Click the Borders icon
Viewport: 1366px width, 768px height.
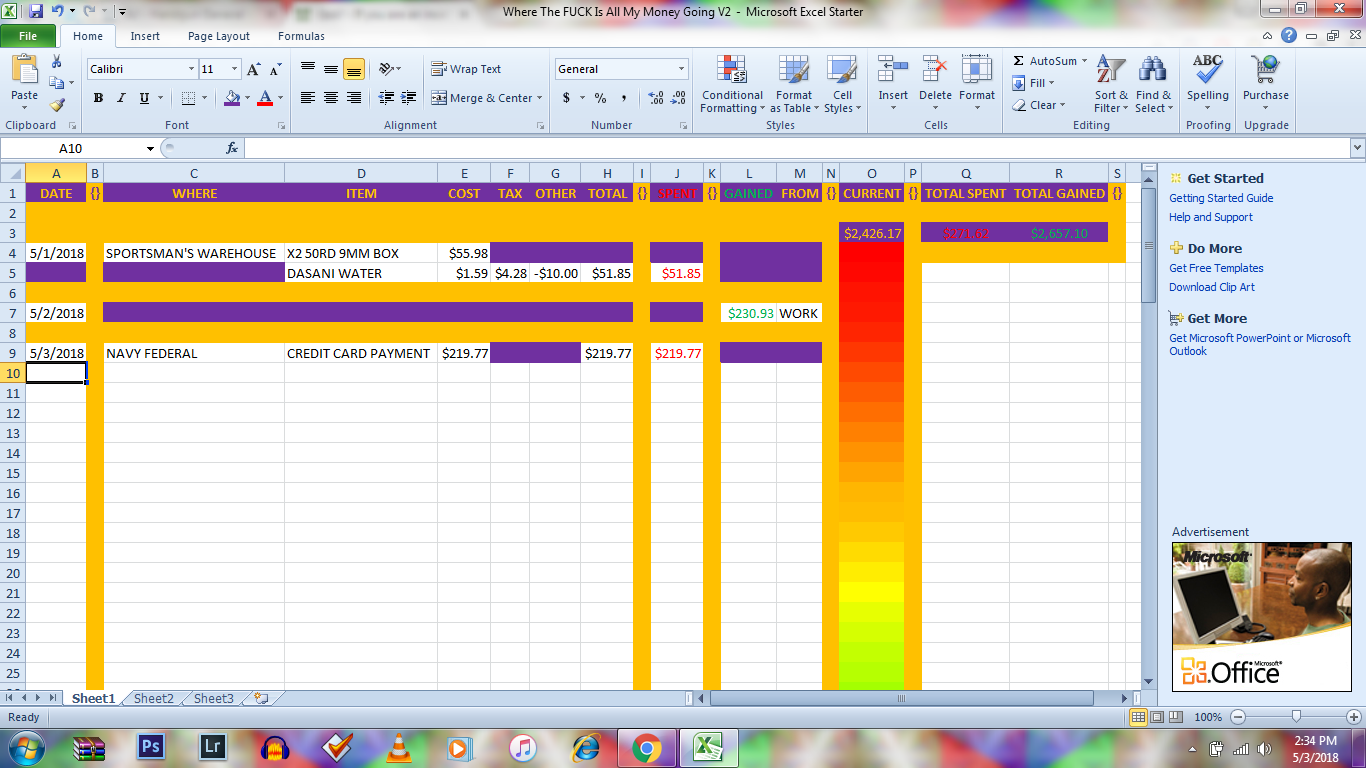(188, 98)
